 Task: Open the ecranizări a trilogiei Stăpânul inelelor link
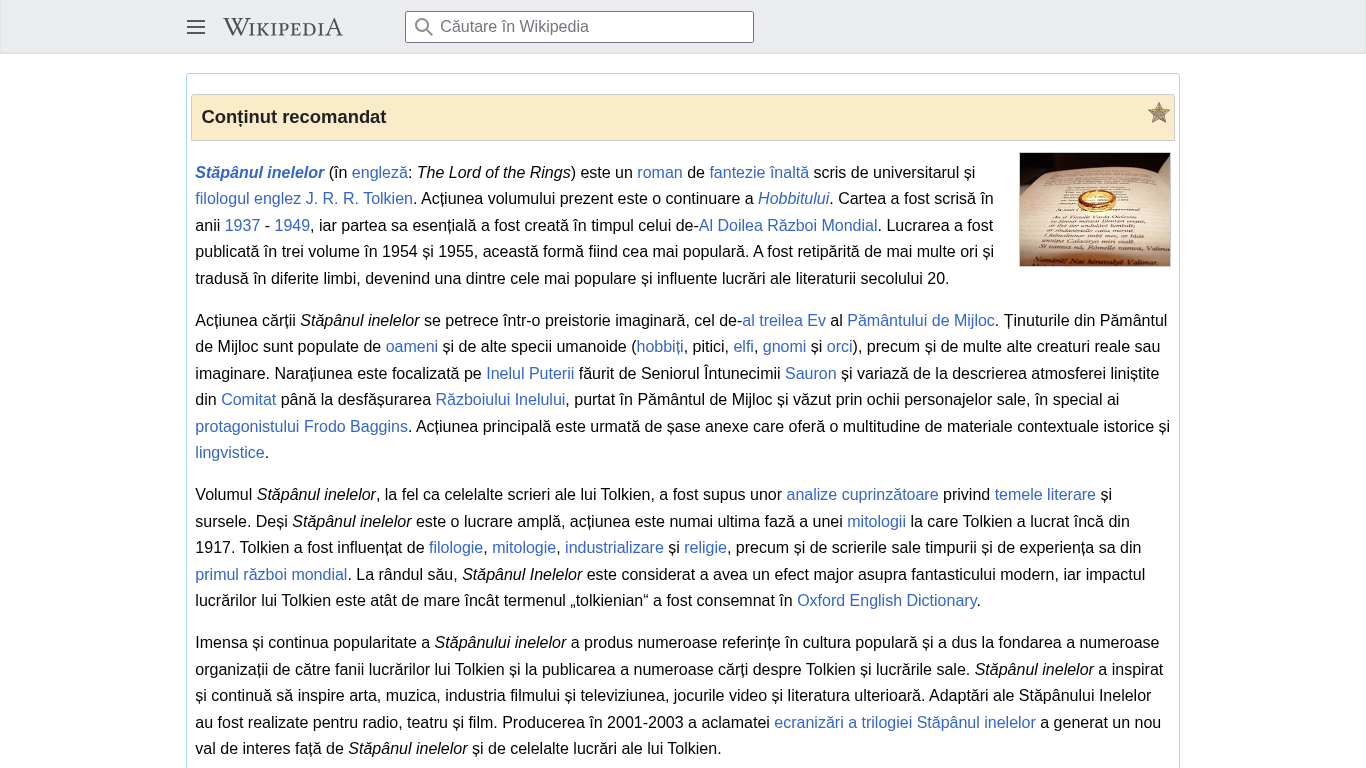(905, 722)
